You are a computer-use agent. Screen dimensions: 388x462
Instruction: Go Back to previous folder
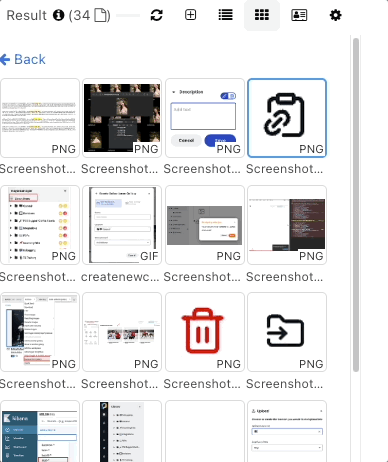[23, 59]
